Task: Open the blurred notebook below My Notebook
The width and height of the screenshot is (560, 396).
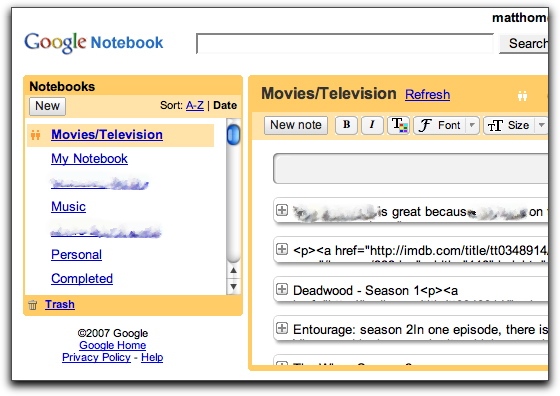Action: tap(100, 184)
